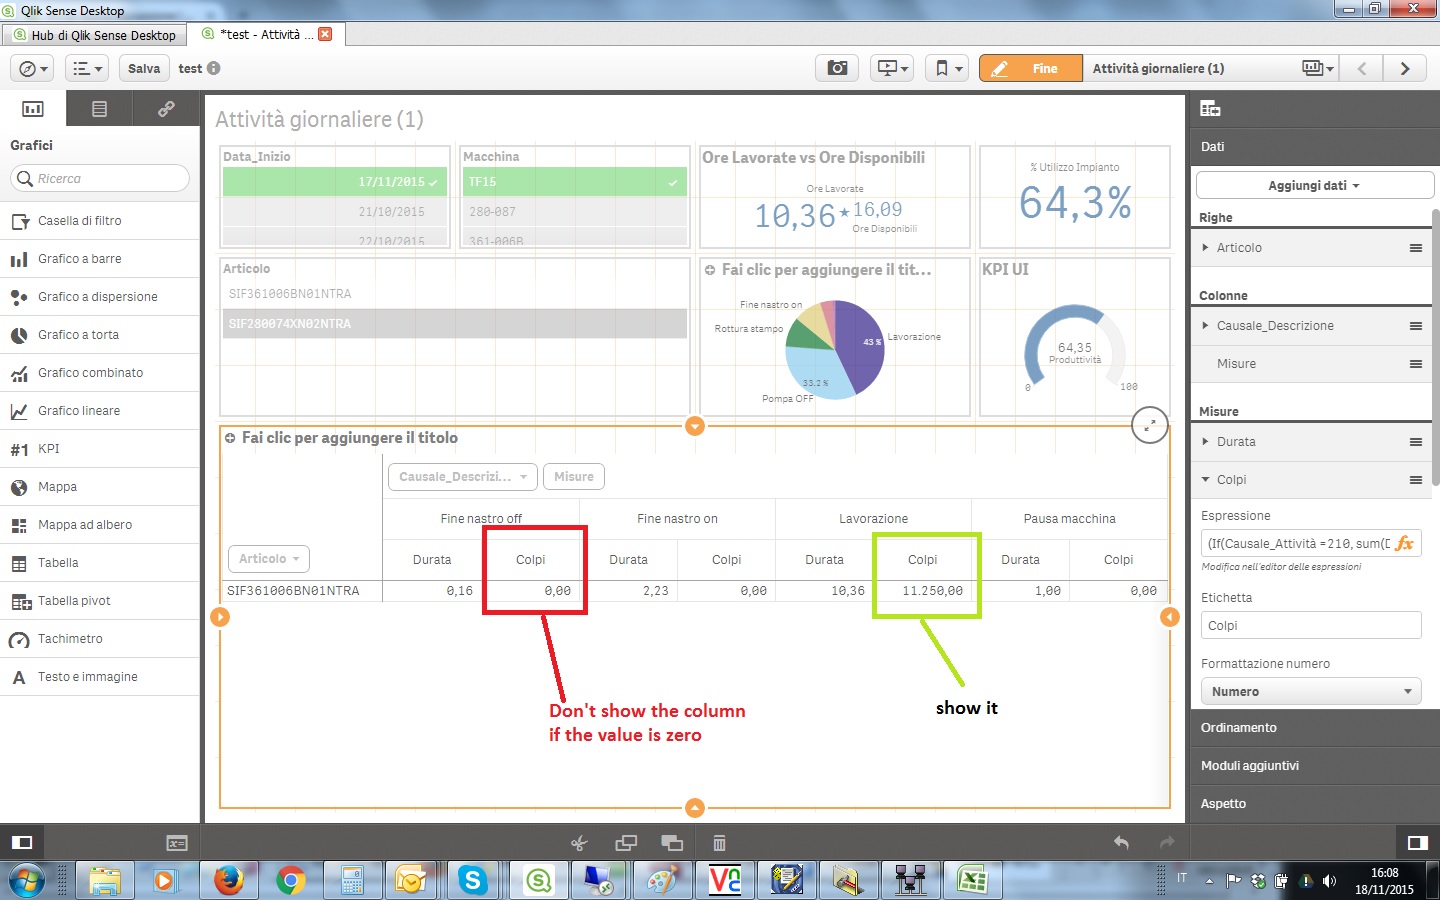Select Casella di filtro chart type
This screenshot has height=900, width=1440.
(100, 221)
